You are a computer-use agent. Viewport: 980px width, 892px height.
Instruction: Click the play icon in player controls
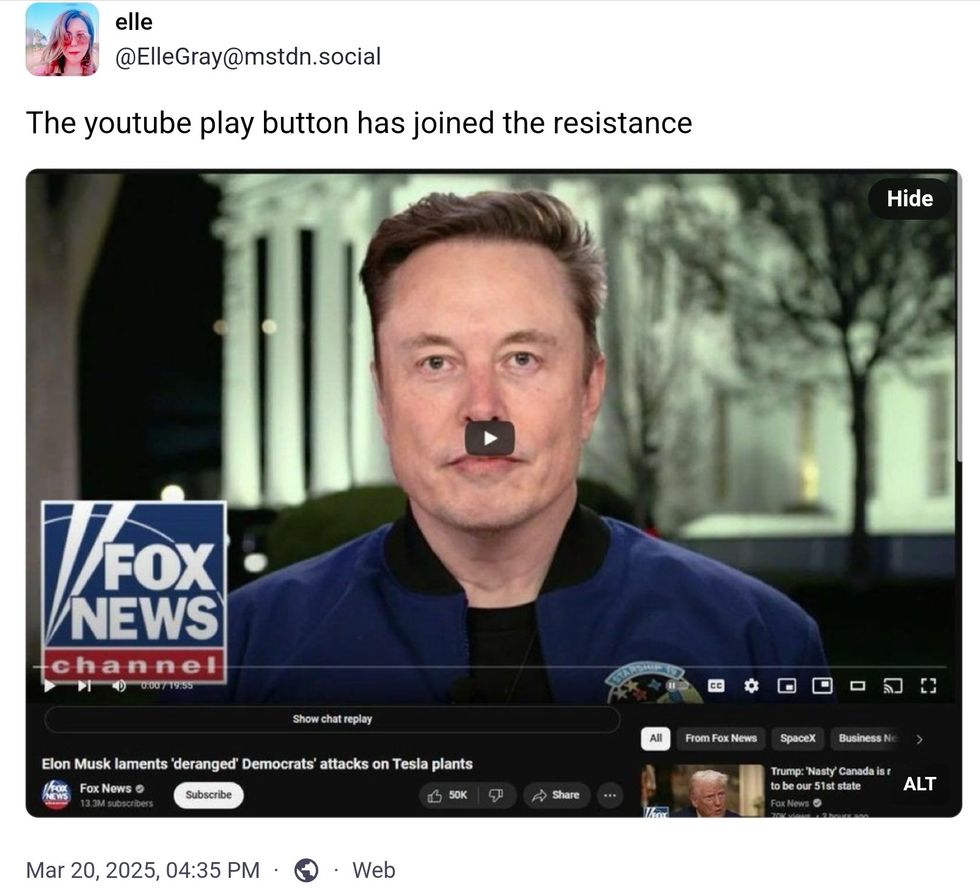click(49, 686)
